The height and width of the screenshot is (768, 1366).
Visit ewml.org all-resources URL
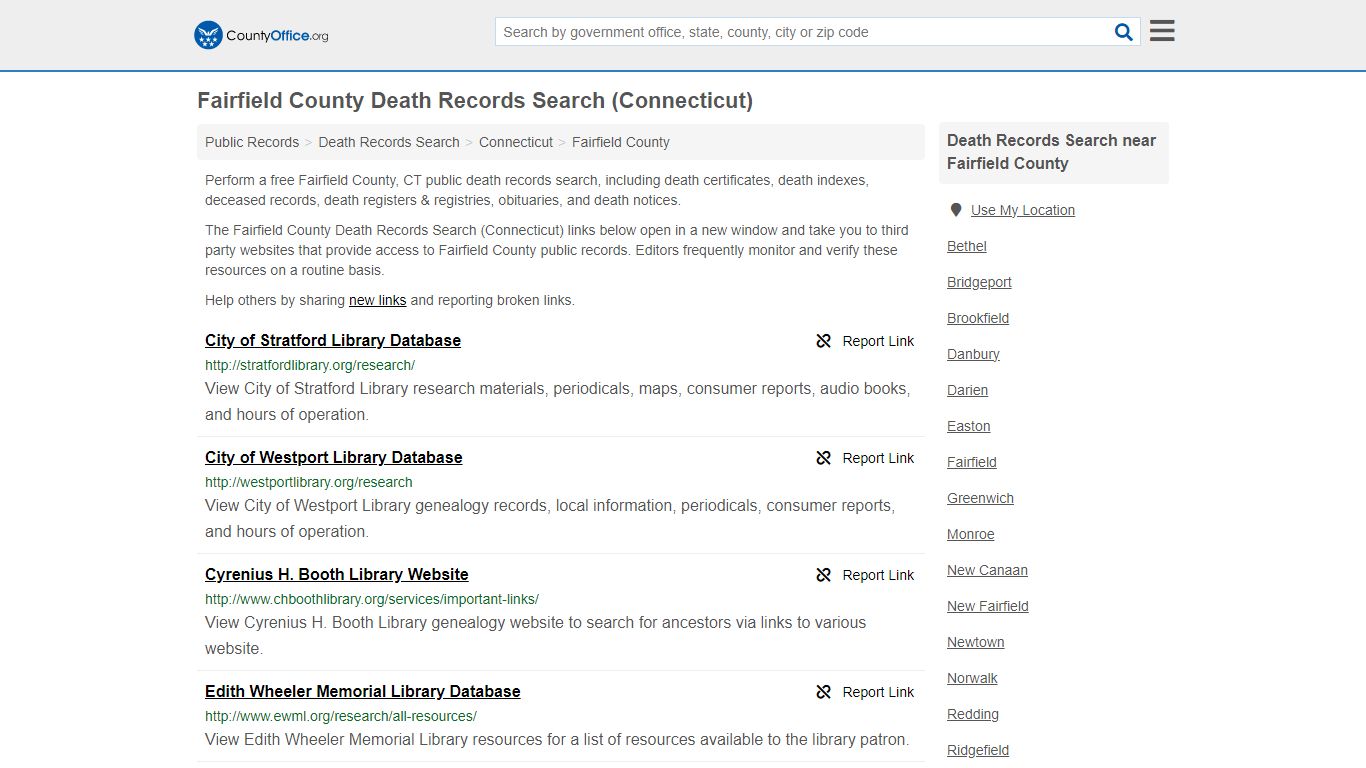coord(341,716)
